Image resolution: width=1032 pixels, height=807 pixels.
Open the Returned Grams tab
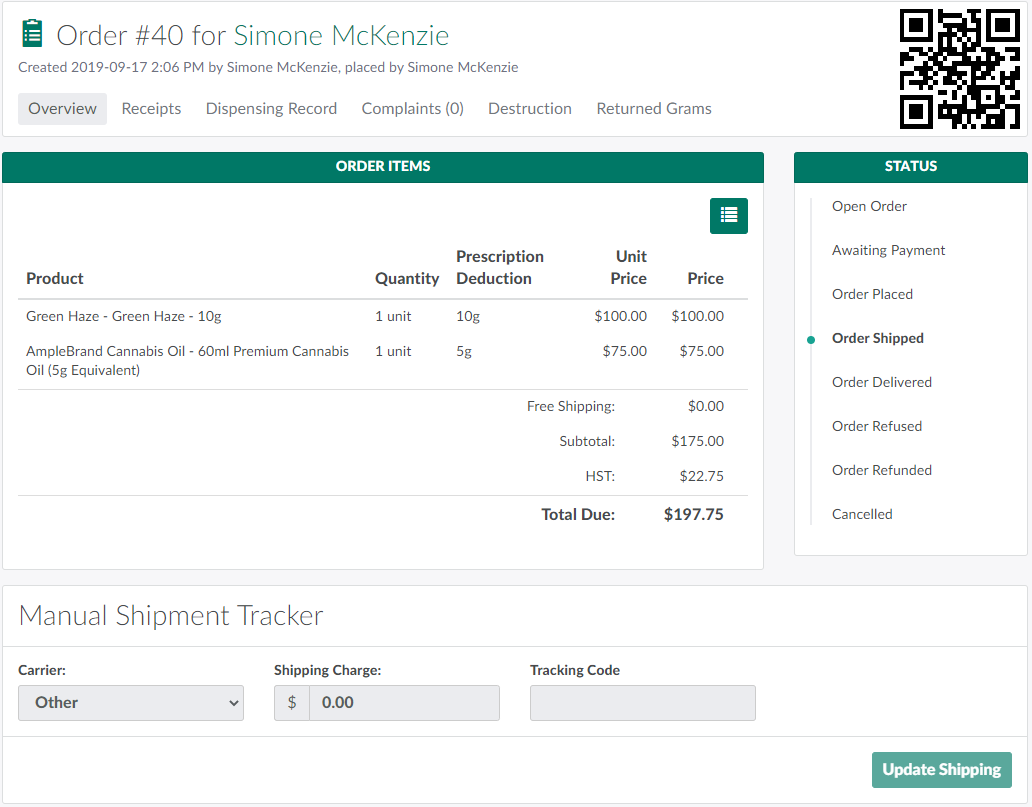pyautogui.click(x=654, y=109)
